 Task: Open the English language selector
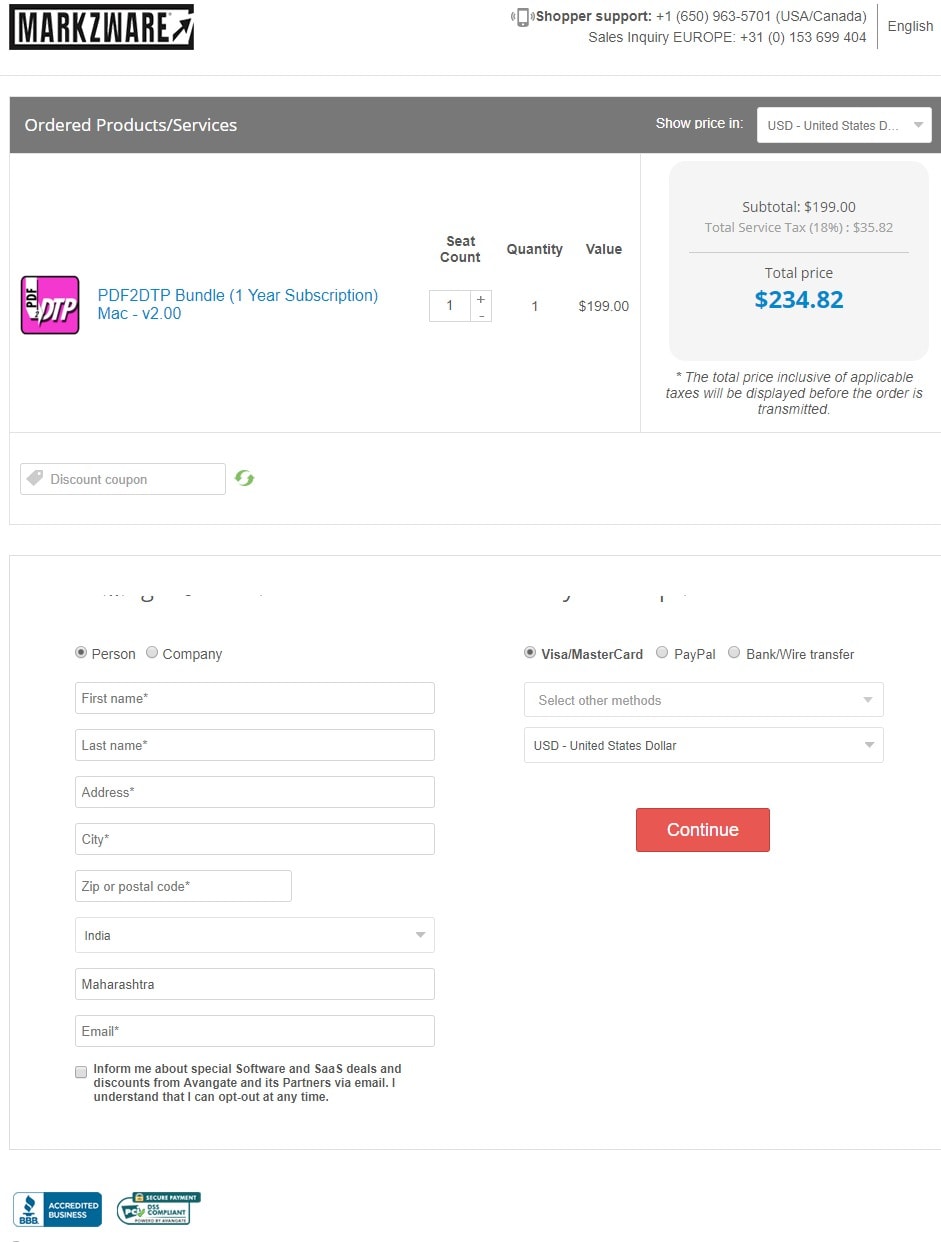coord(910,26)
